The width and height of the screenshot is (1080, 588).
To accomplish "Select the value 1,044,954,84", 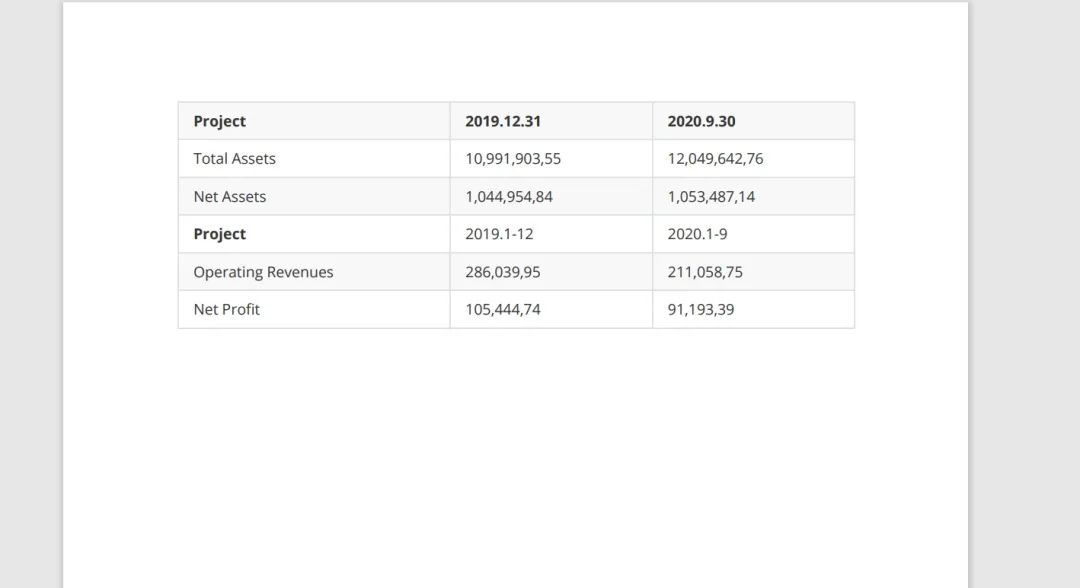I will click(509, 197).
